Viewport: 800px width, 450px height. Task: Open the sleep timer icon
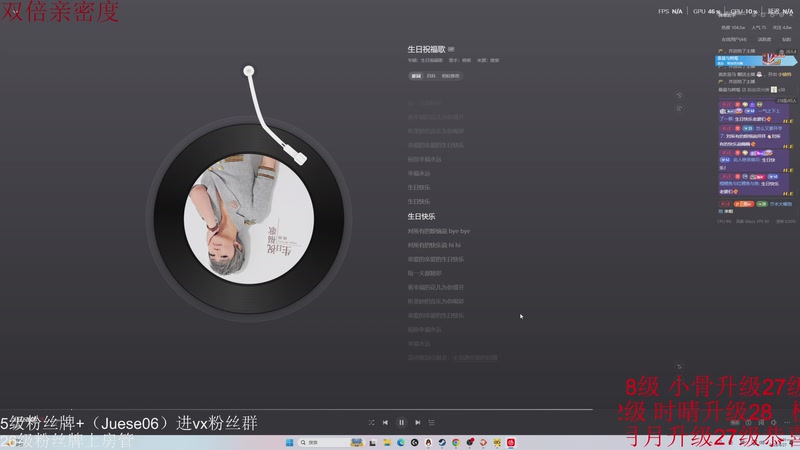pyautogui.click(x=748, y=422)
